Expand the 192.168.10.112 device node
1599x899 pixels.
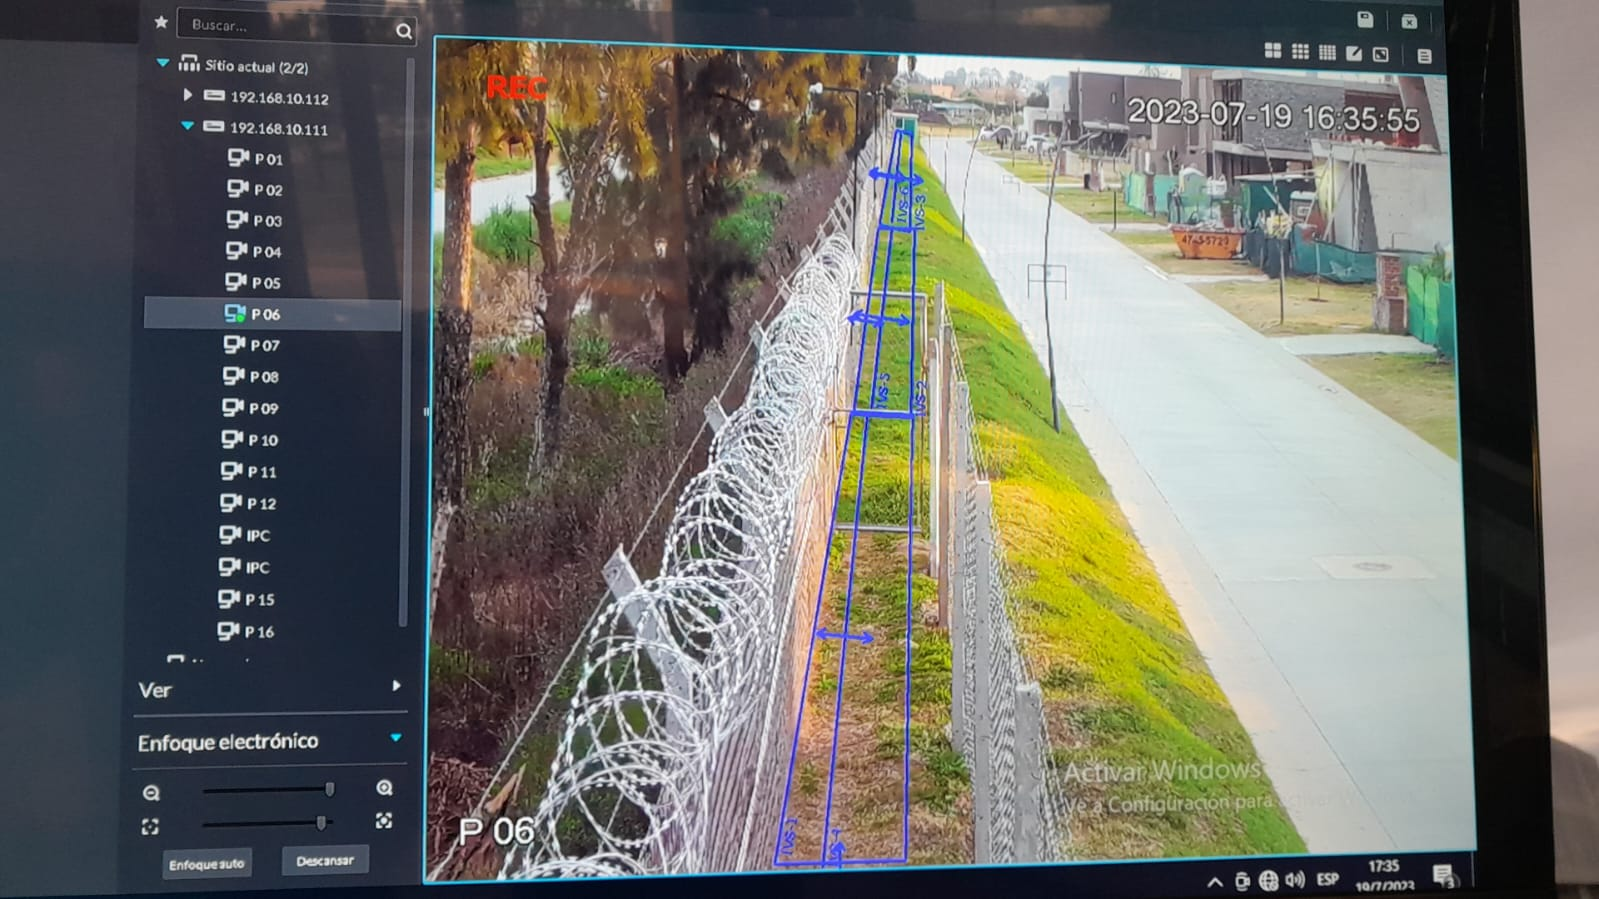tap(187, 96)
